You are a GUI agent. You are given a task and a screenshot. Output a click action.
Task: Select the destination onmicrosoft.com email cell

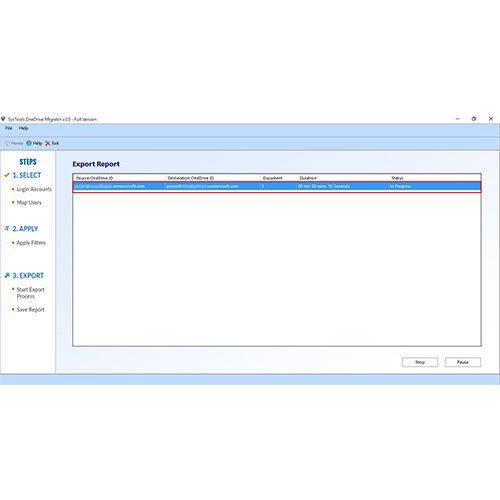click(202, 186)
